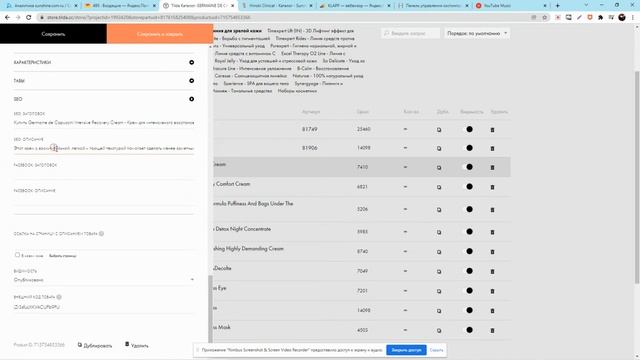The height and width of the screenshot is (360, 640).
Task: Duplicate the Puffiness And Bags product
Action: [439, 209]
